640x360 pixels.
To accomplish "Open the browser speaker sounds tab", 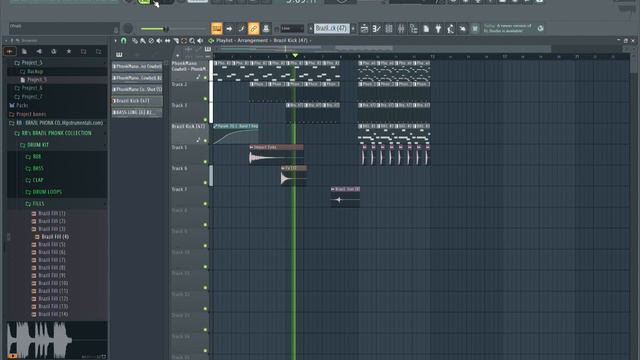I will (x=39, y=51).
